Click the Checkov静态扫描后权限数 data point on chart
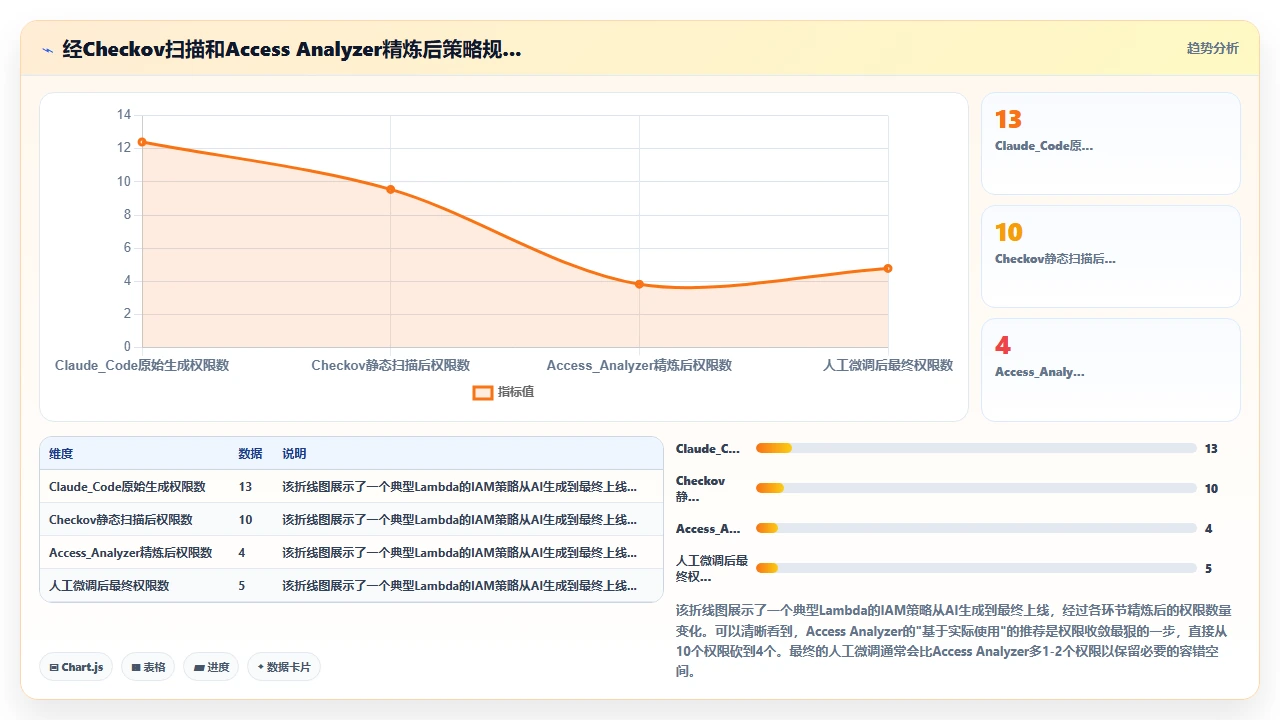Viewport: 1280px width, 720px height. (391, 189)
